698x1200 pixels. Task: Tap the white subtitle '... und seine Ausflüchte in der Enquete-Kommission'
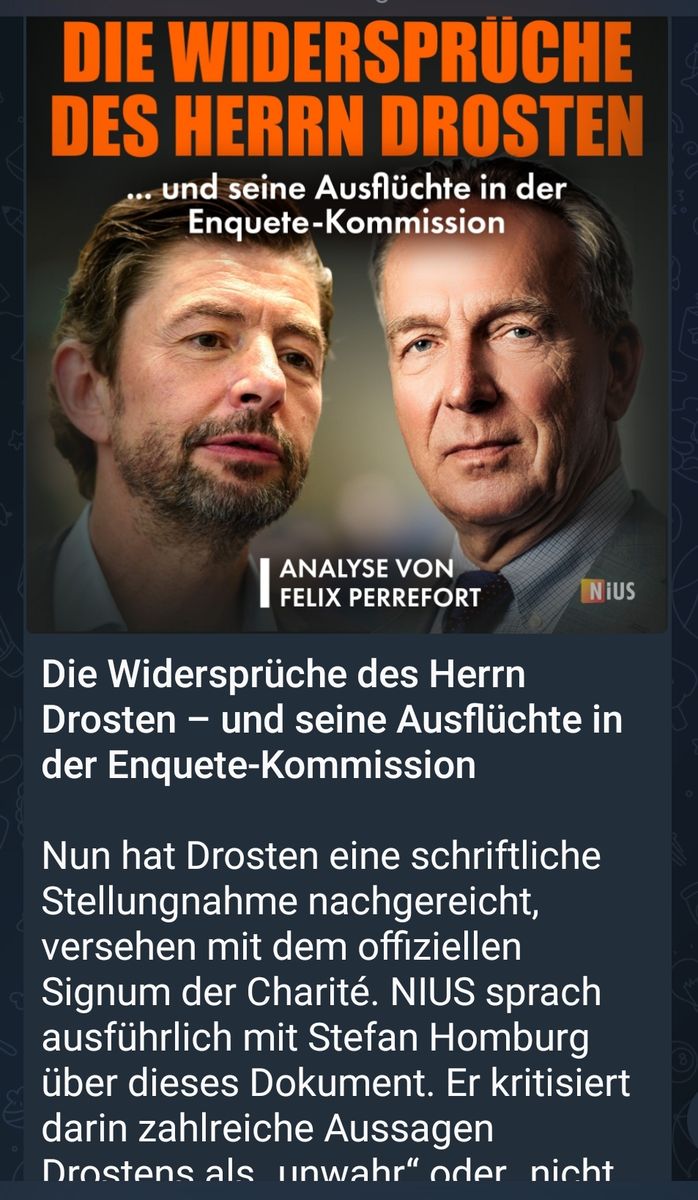click(x=347, y=204)
